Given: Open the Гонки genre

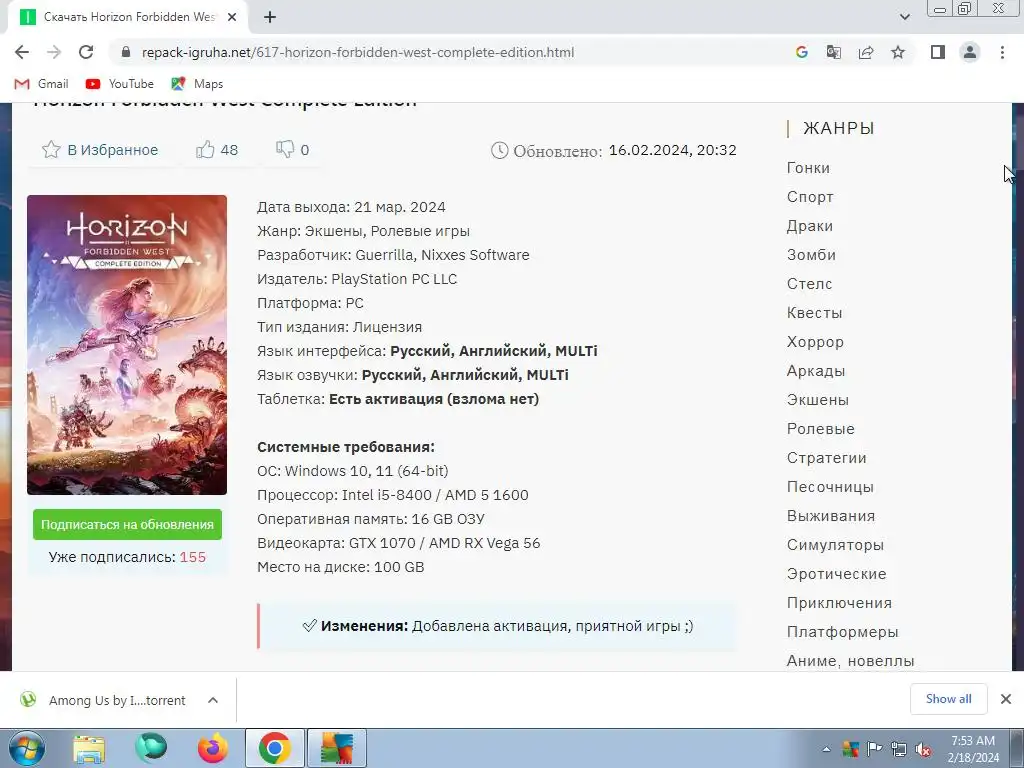Looking at the screenshot, I should pyautogui.click(x=808, y=168).
